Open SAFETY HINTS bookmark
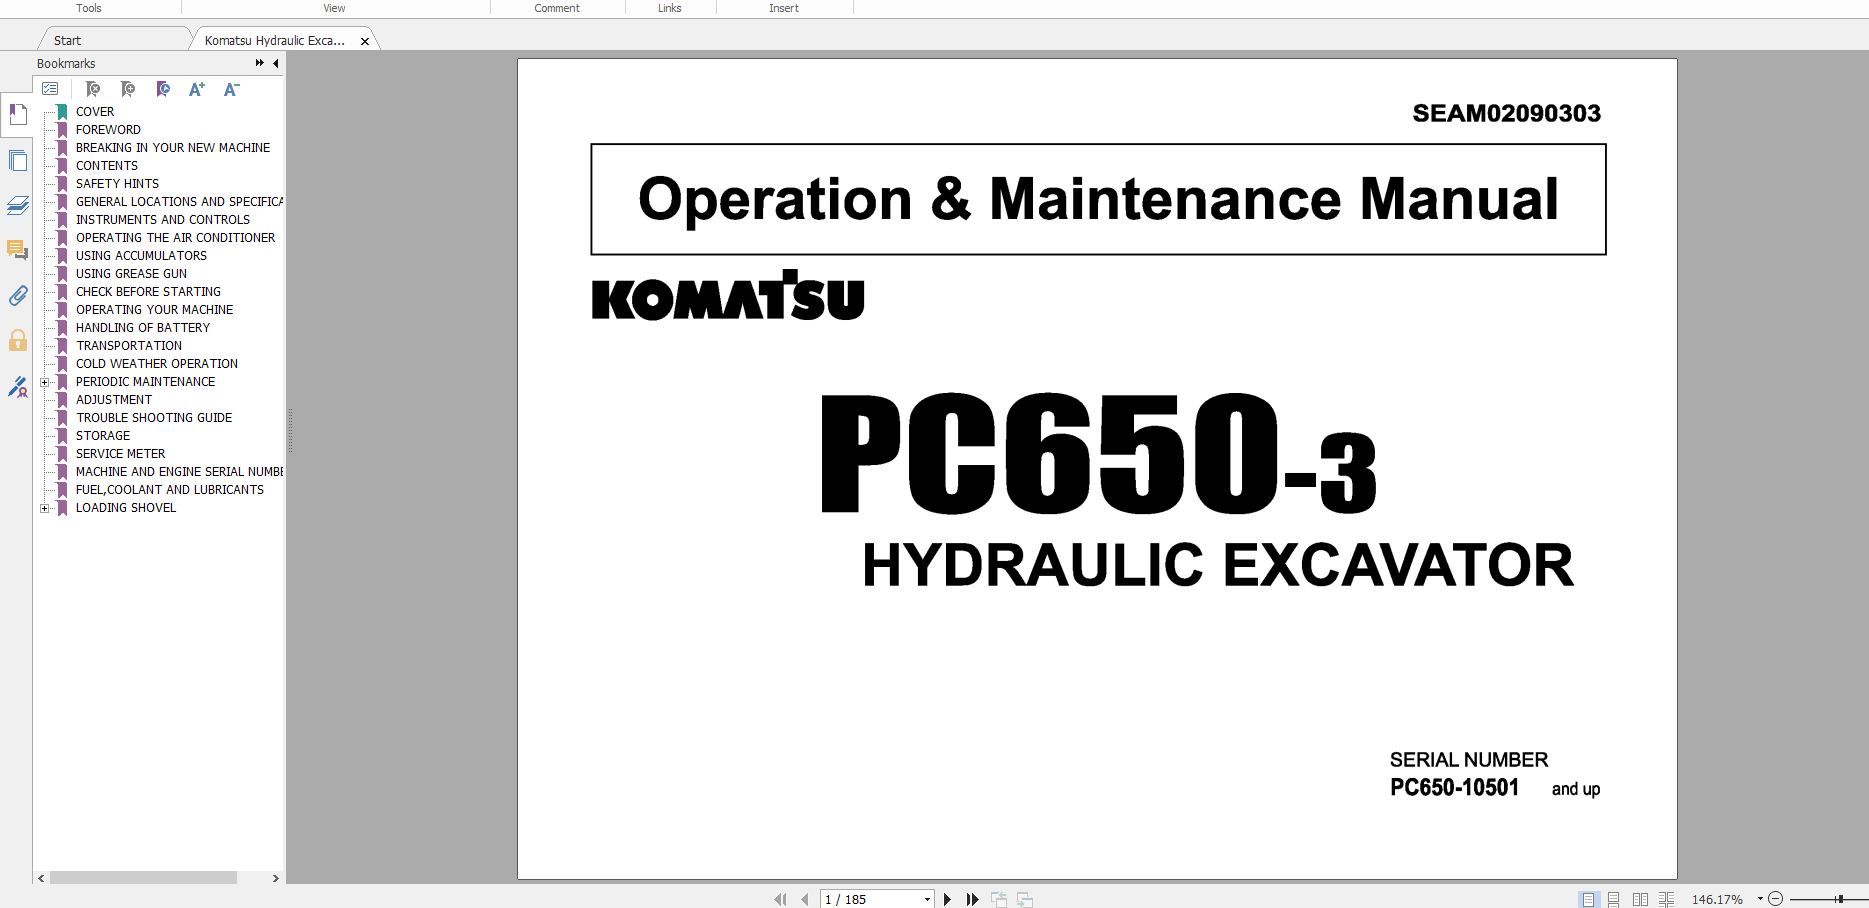 click(x=117, y=184)
